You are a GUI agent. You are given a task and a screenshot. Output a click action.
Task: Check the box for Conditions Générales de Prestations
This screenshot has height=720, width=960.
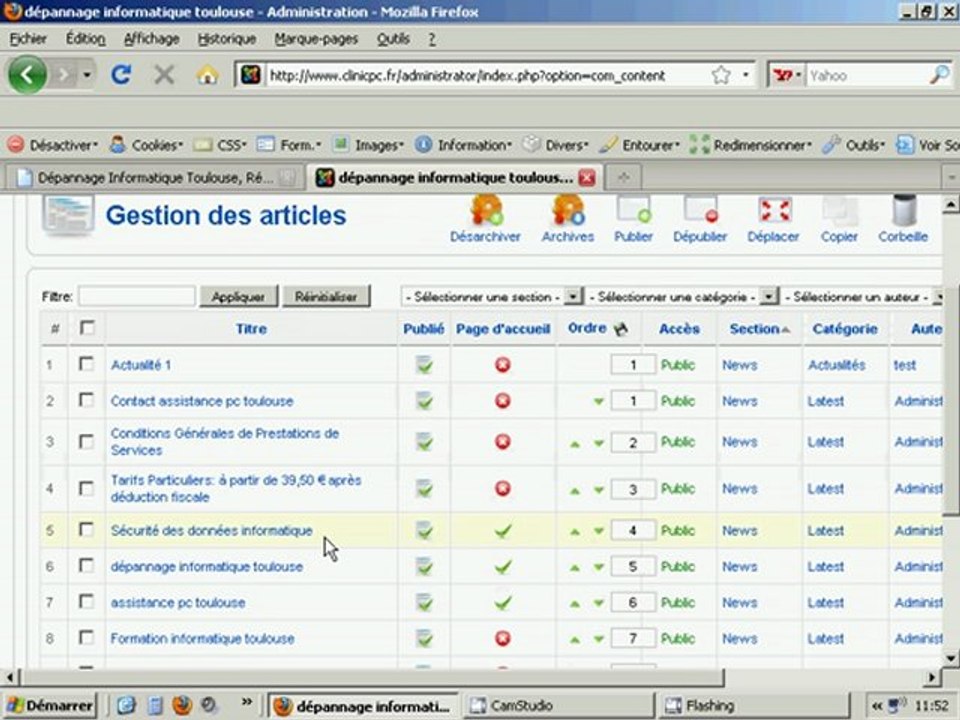[86, 441]
